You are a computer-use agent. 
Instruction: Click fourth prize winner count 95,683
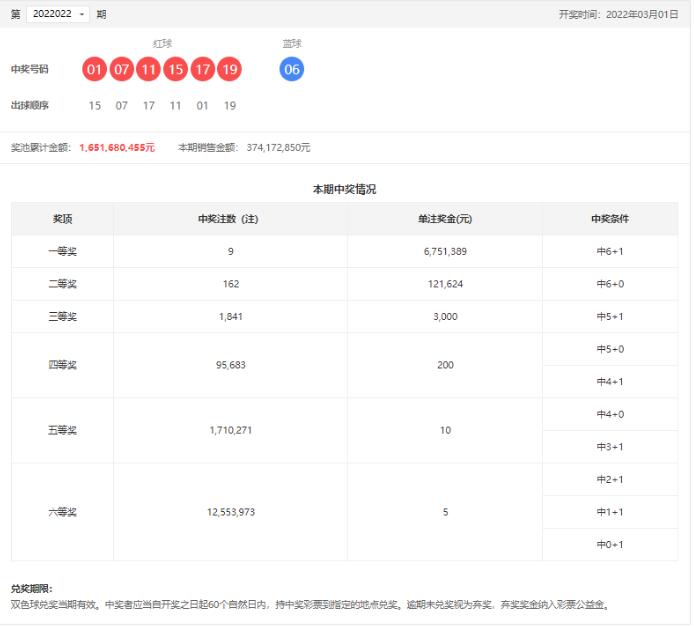[x=231, y=365]
